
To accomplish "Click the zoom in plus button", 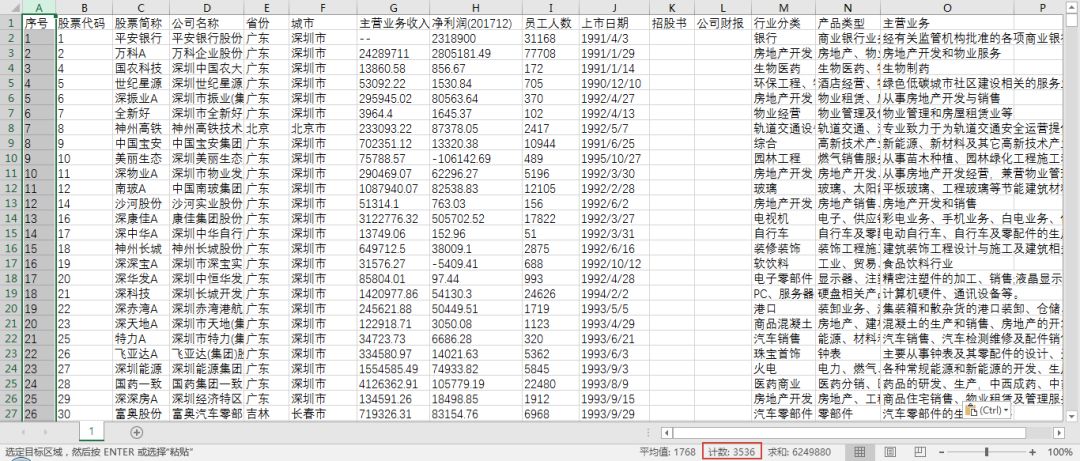I will click(1032, 453).
